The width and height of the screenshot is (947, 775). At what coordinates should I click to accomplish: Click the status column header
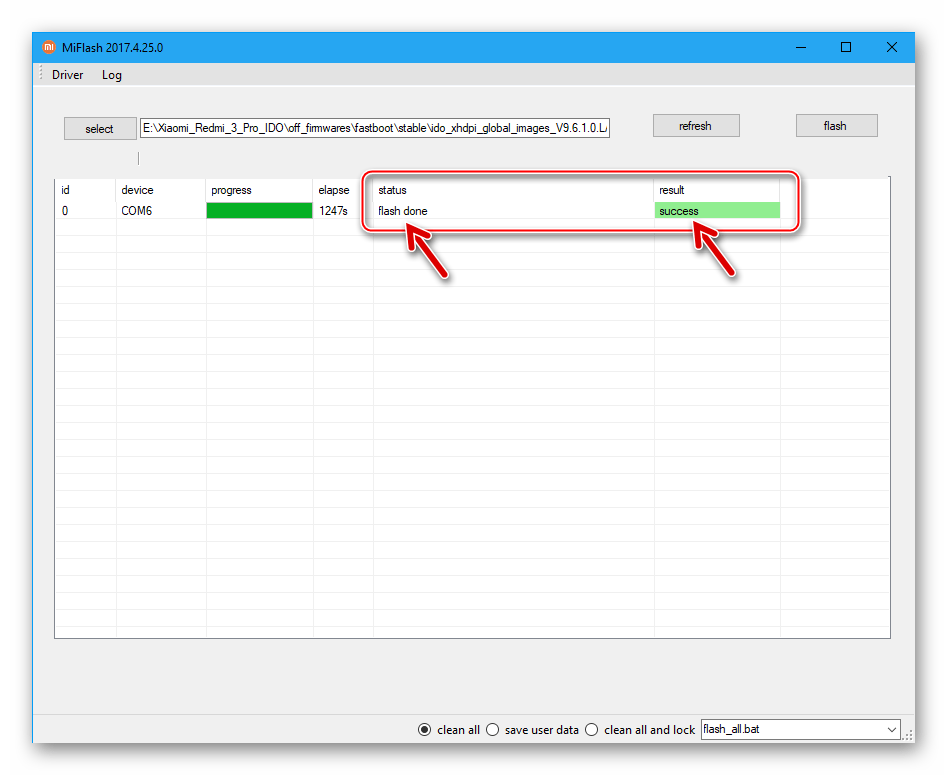coord(513,190)
